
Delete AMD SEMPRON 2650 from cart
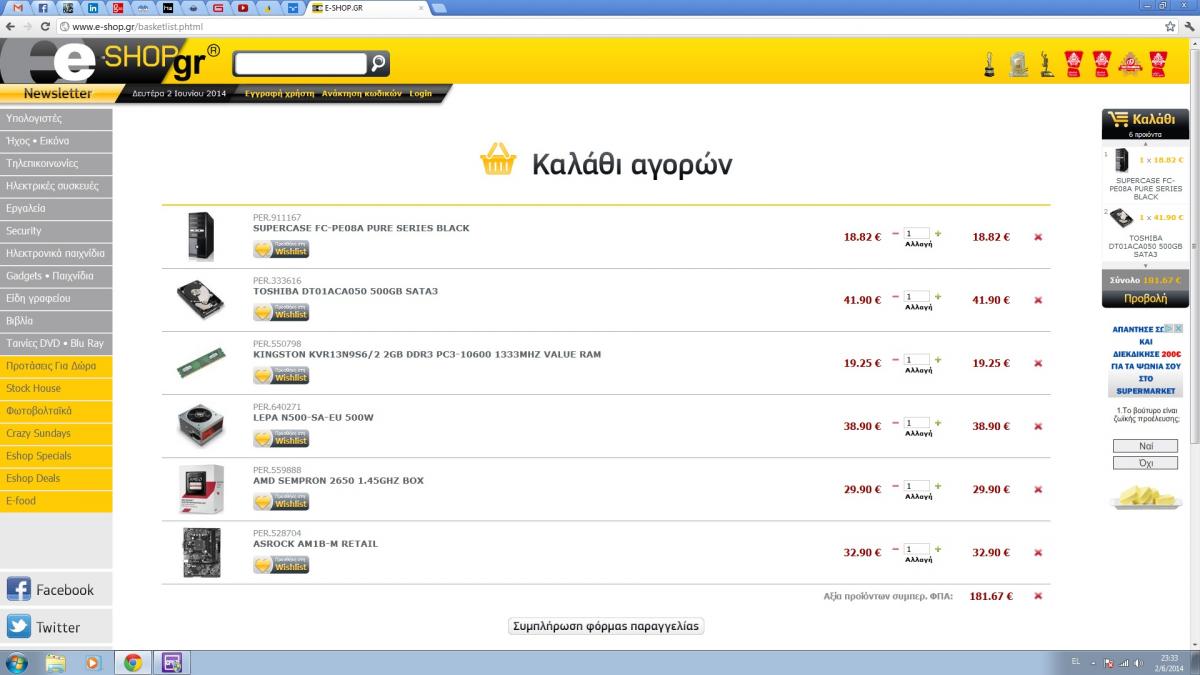click(1038, 489)
